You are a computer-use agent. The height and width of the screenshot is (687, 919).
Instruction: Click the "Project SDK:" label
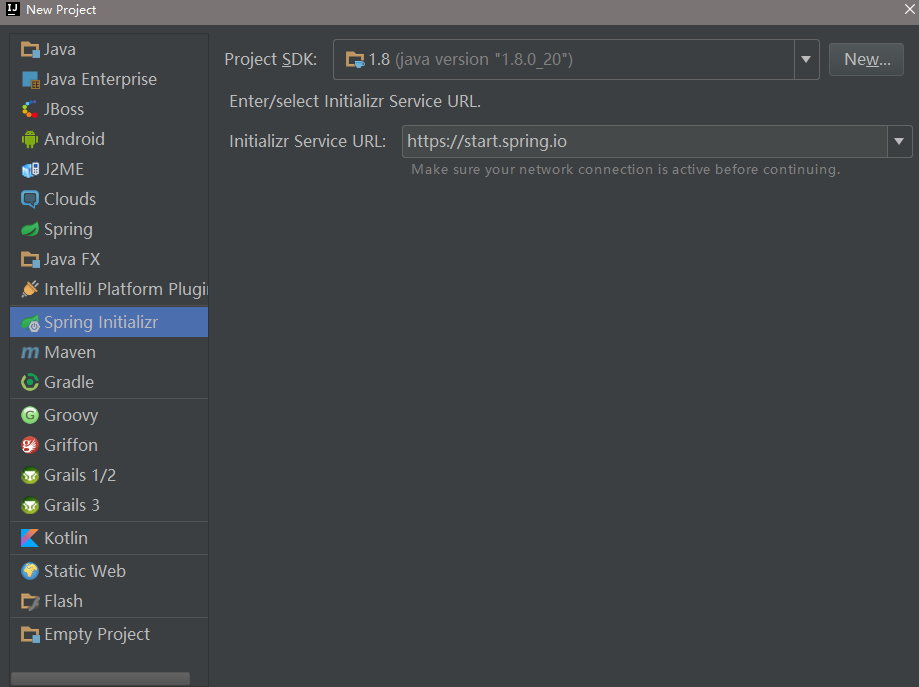(271, 59)
